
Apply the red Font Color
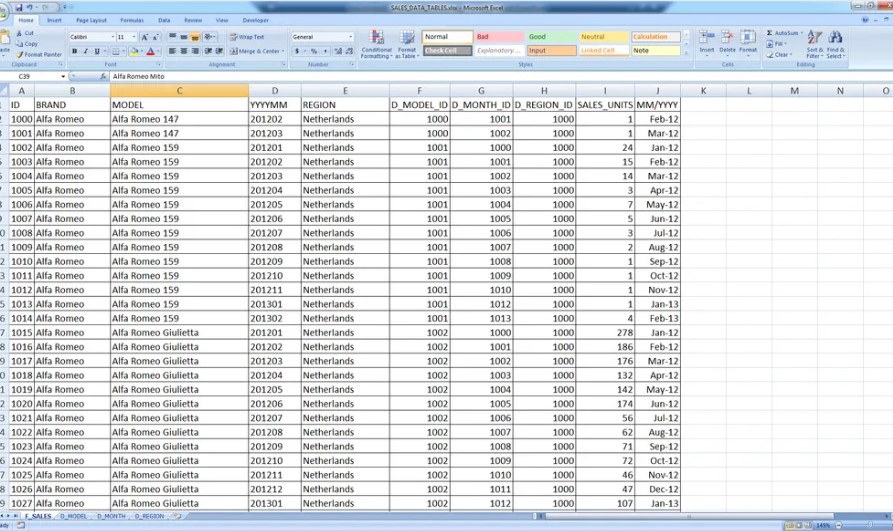[x=150, y=51]
